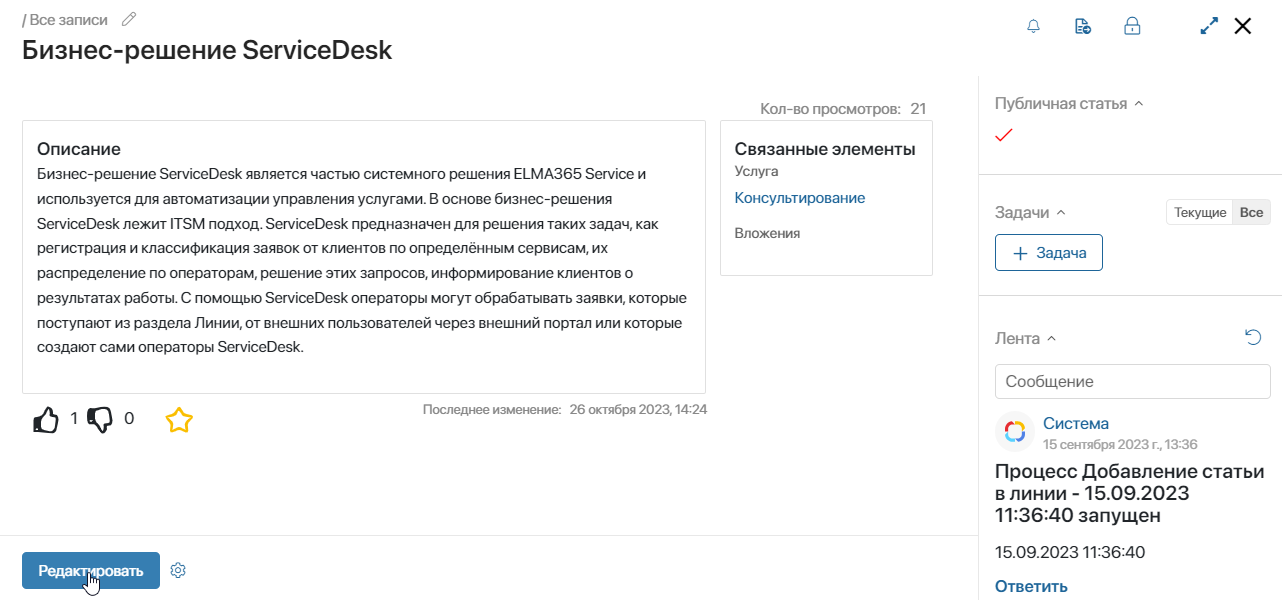Click the red checkmark under Публичная статья
Image resolution: width=1282 pixels, height=600 pixels.
point(1004,136)
